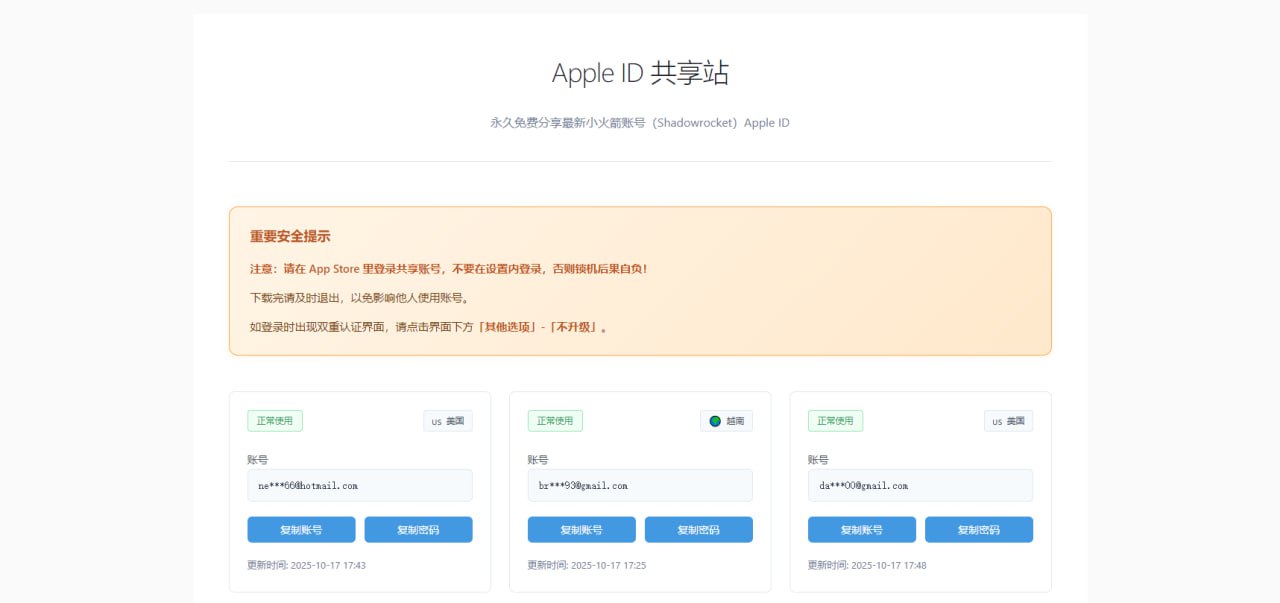This screenshot has width=1280, height=603.
Task: Select the br***93@gmail.com account field
Action: tap(639, 485)
